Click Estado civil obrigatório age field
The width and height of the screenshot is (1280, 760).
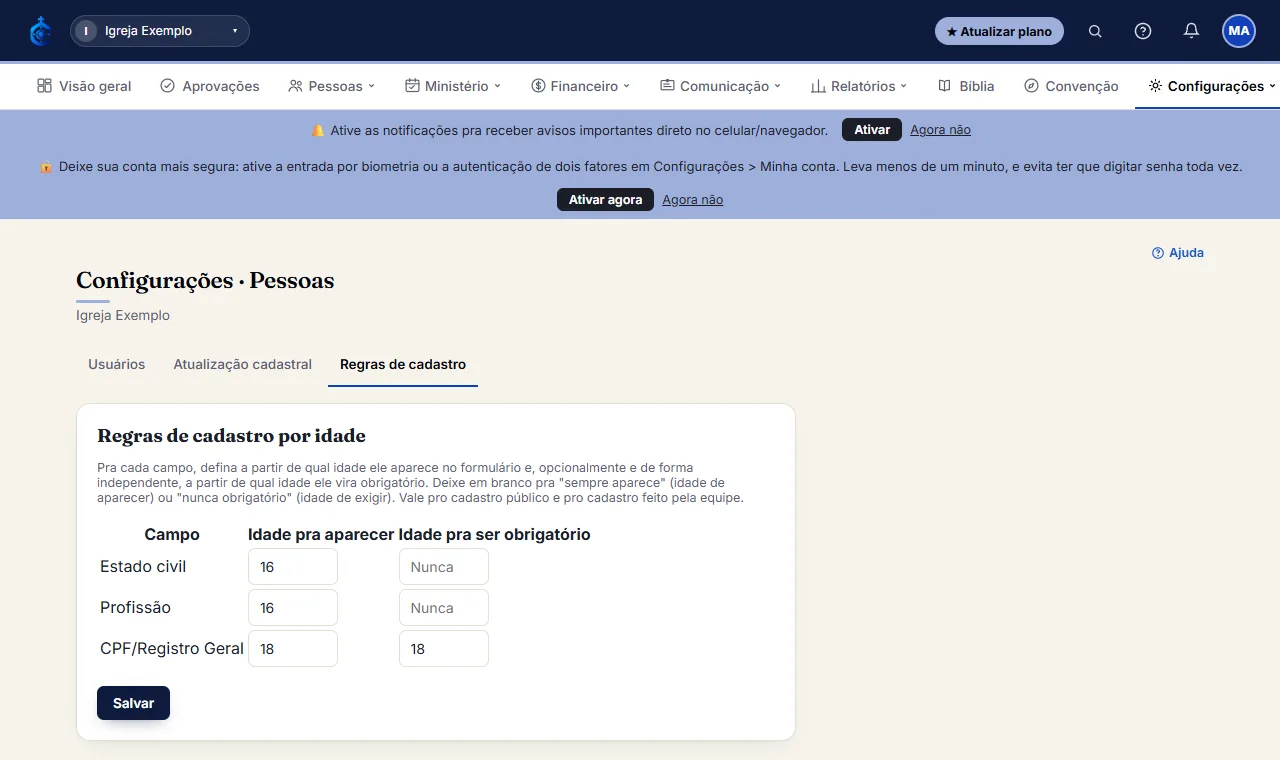(444, 567)
